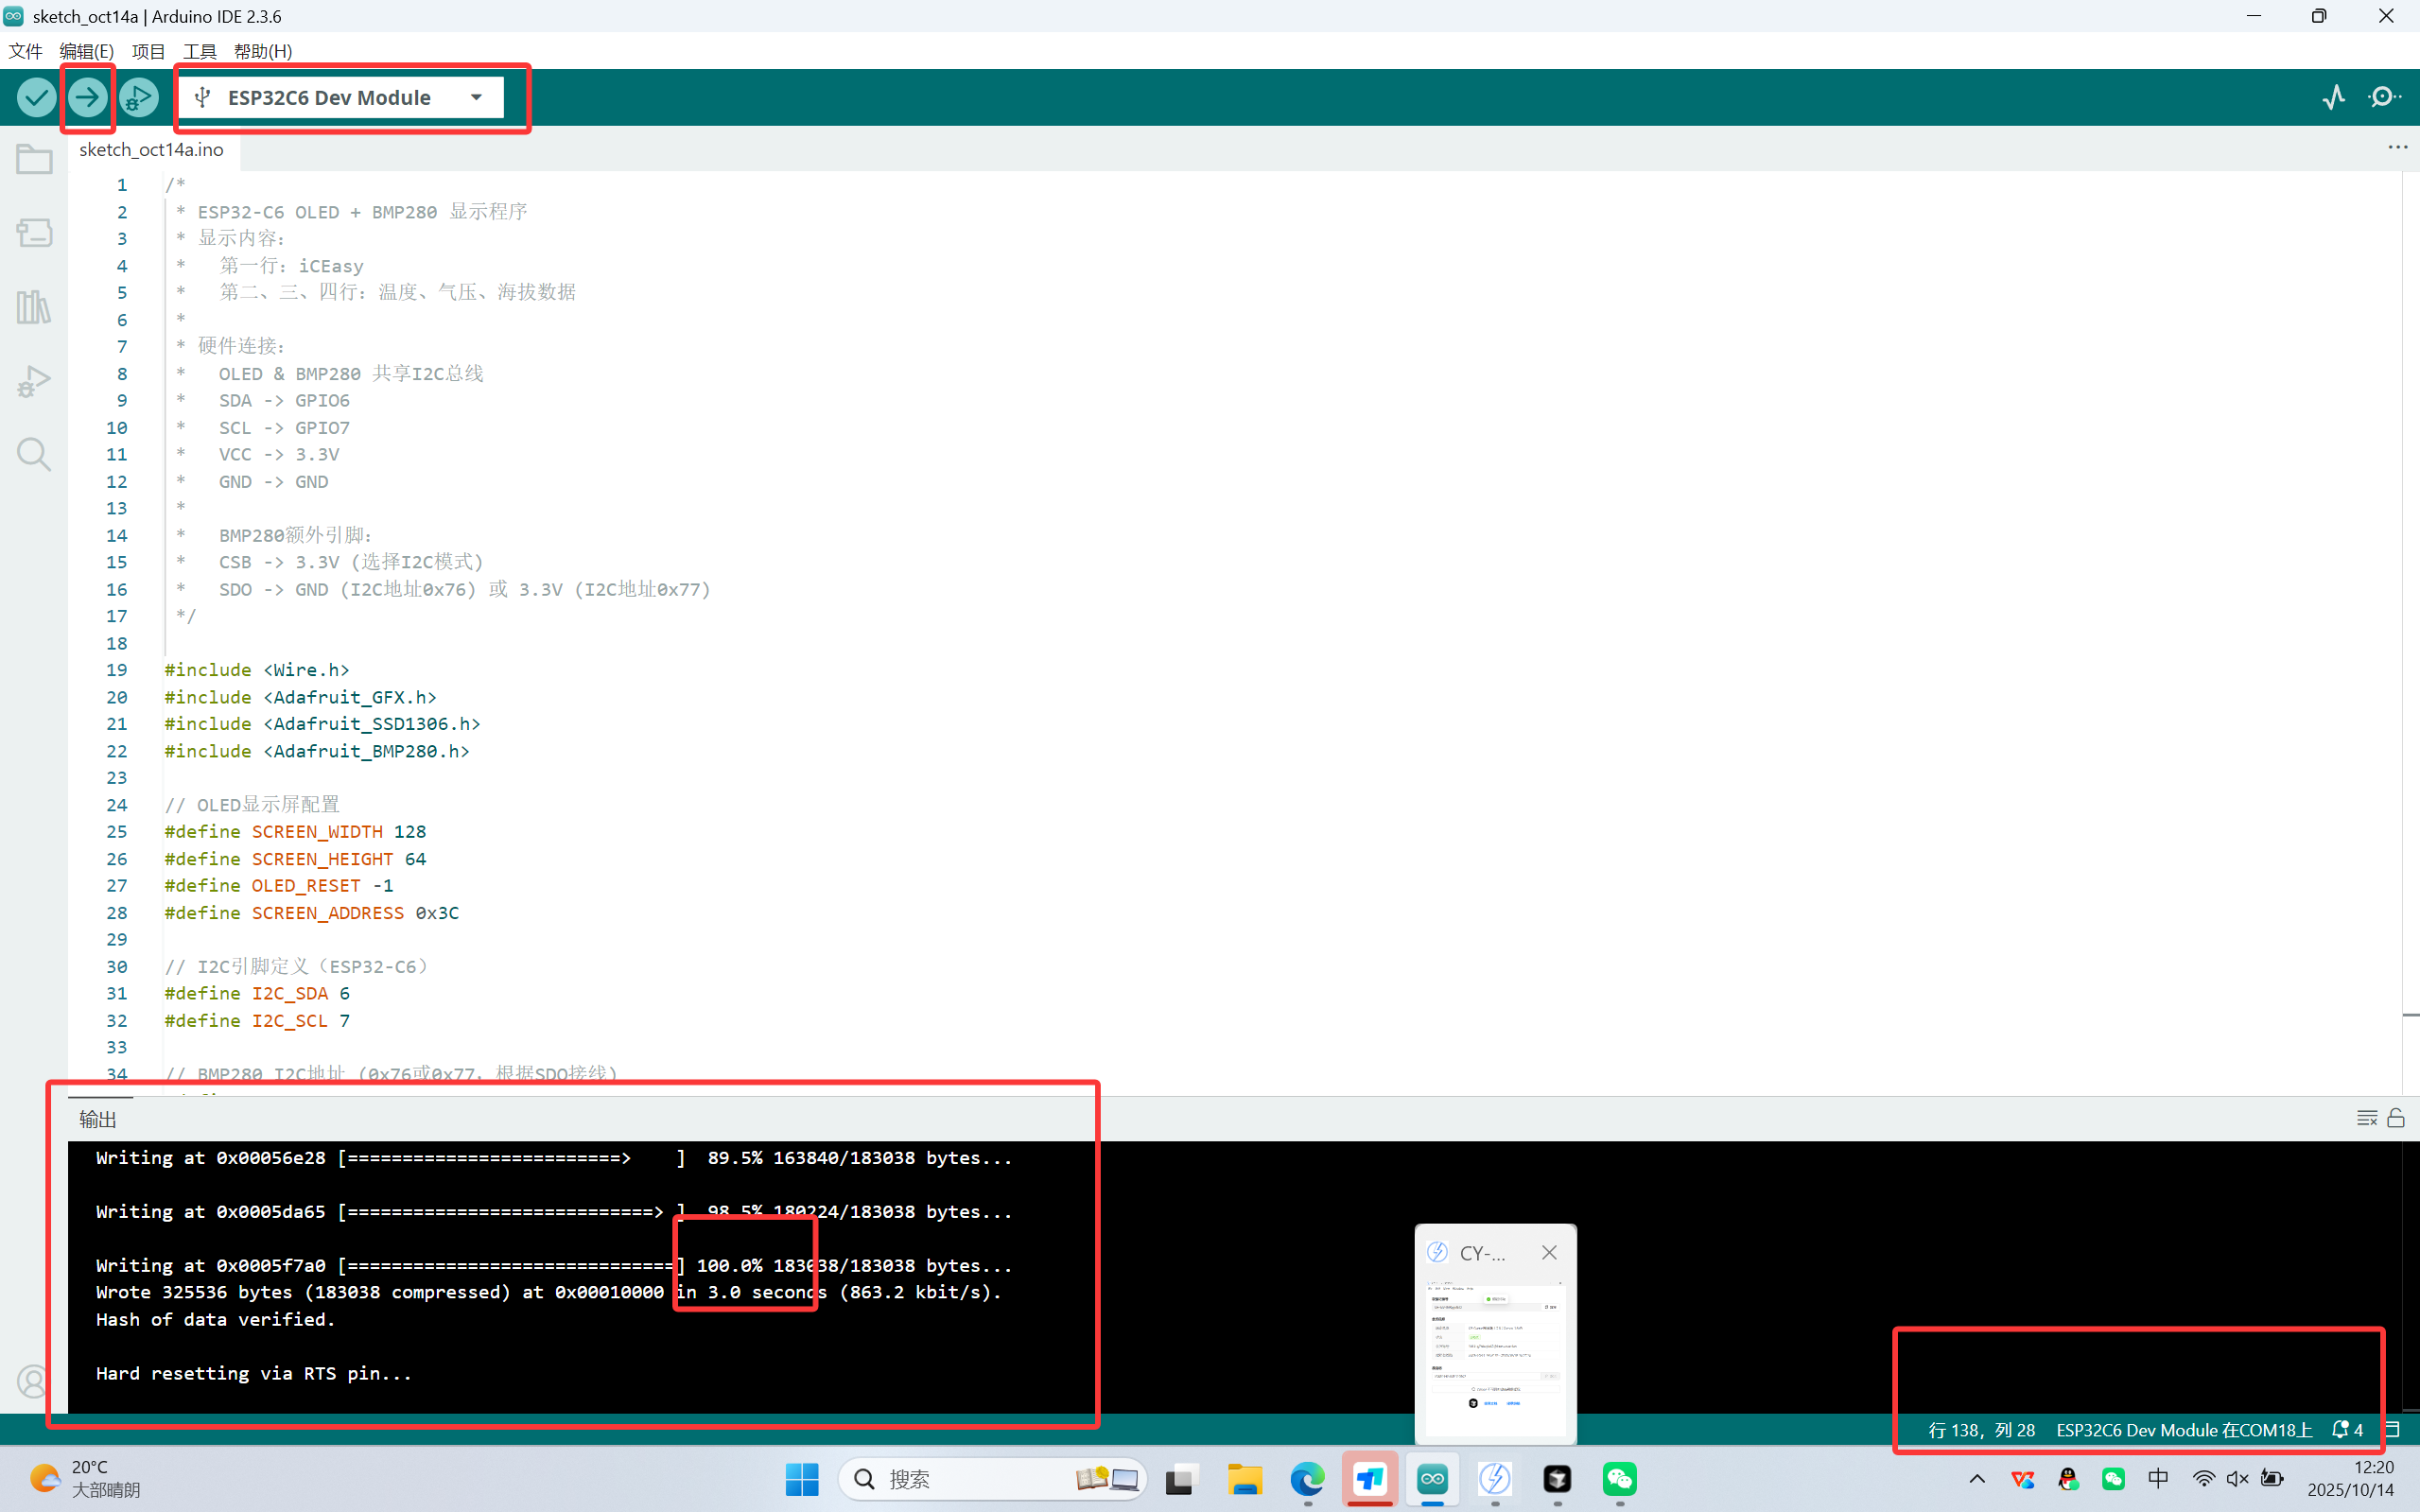Image resolution: width=2420 pixels, height=1512 pixels.
Task: Toggle bottom panel icon in status bar
Action: [2393, 1430]
